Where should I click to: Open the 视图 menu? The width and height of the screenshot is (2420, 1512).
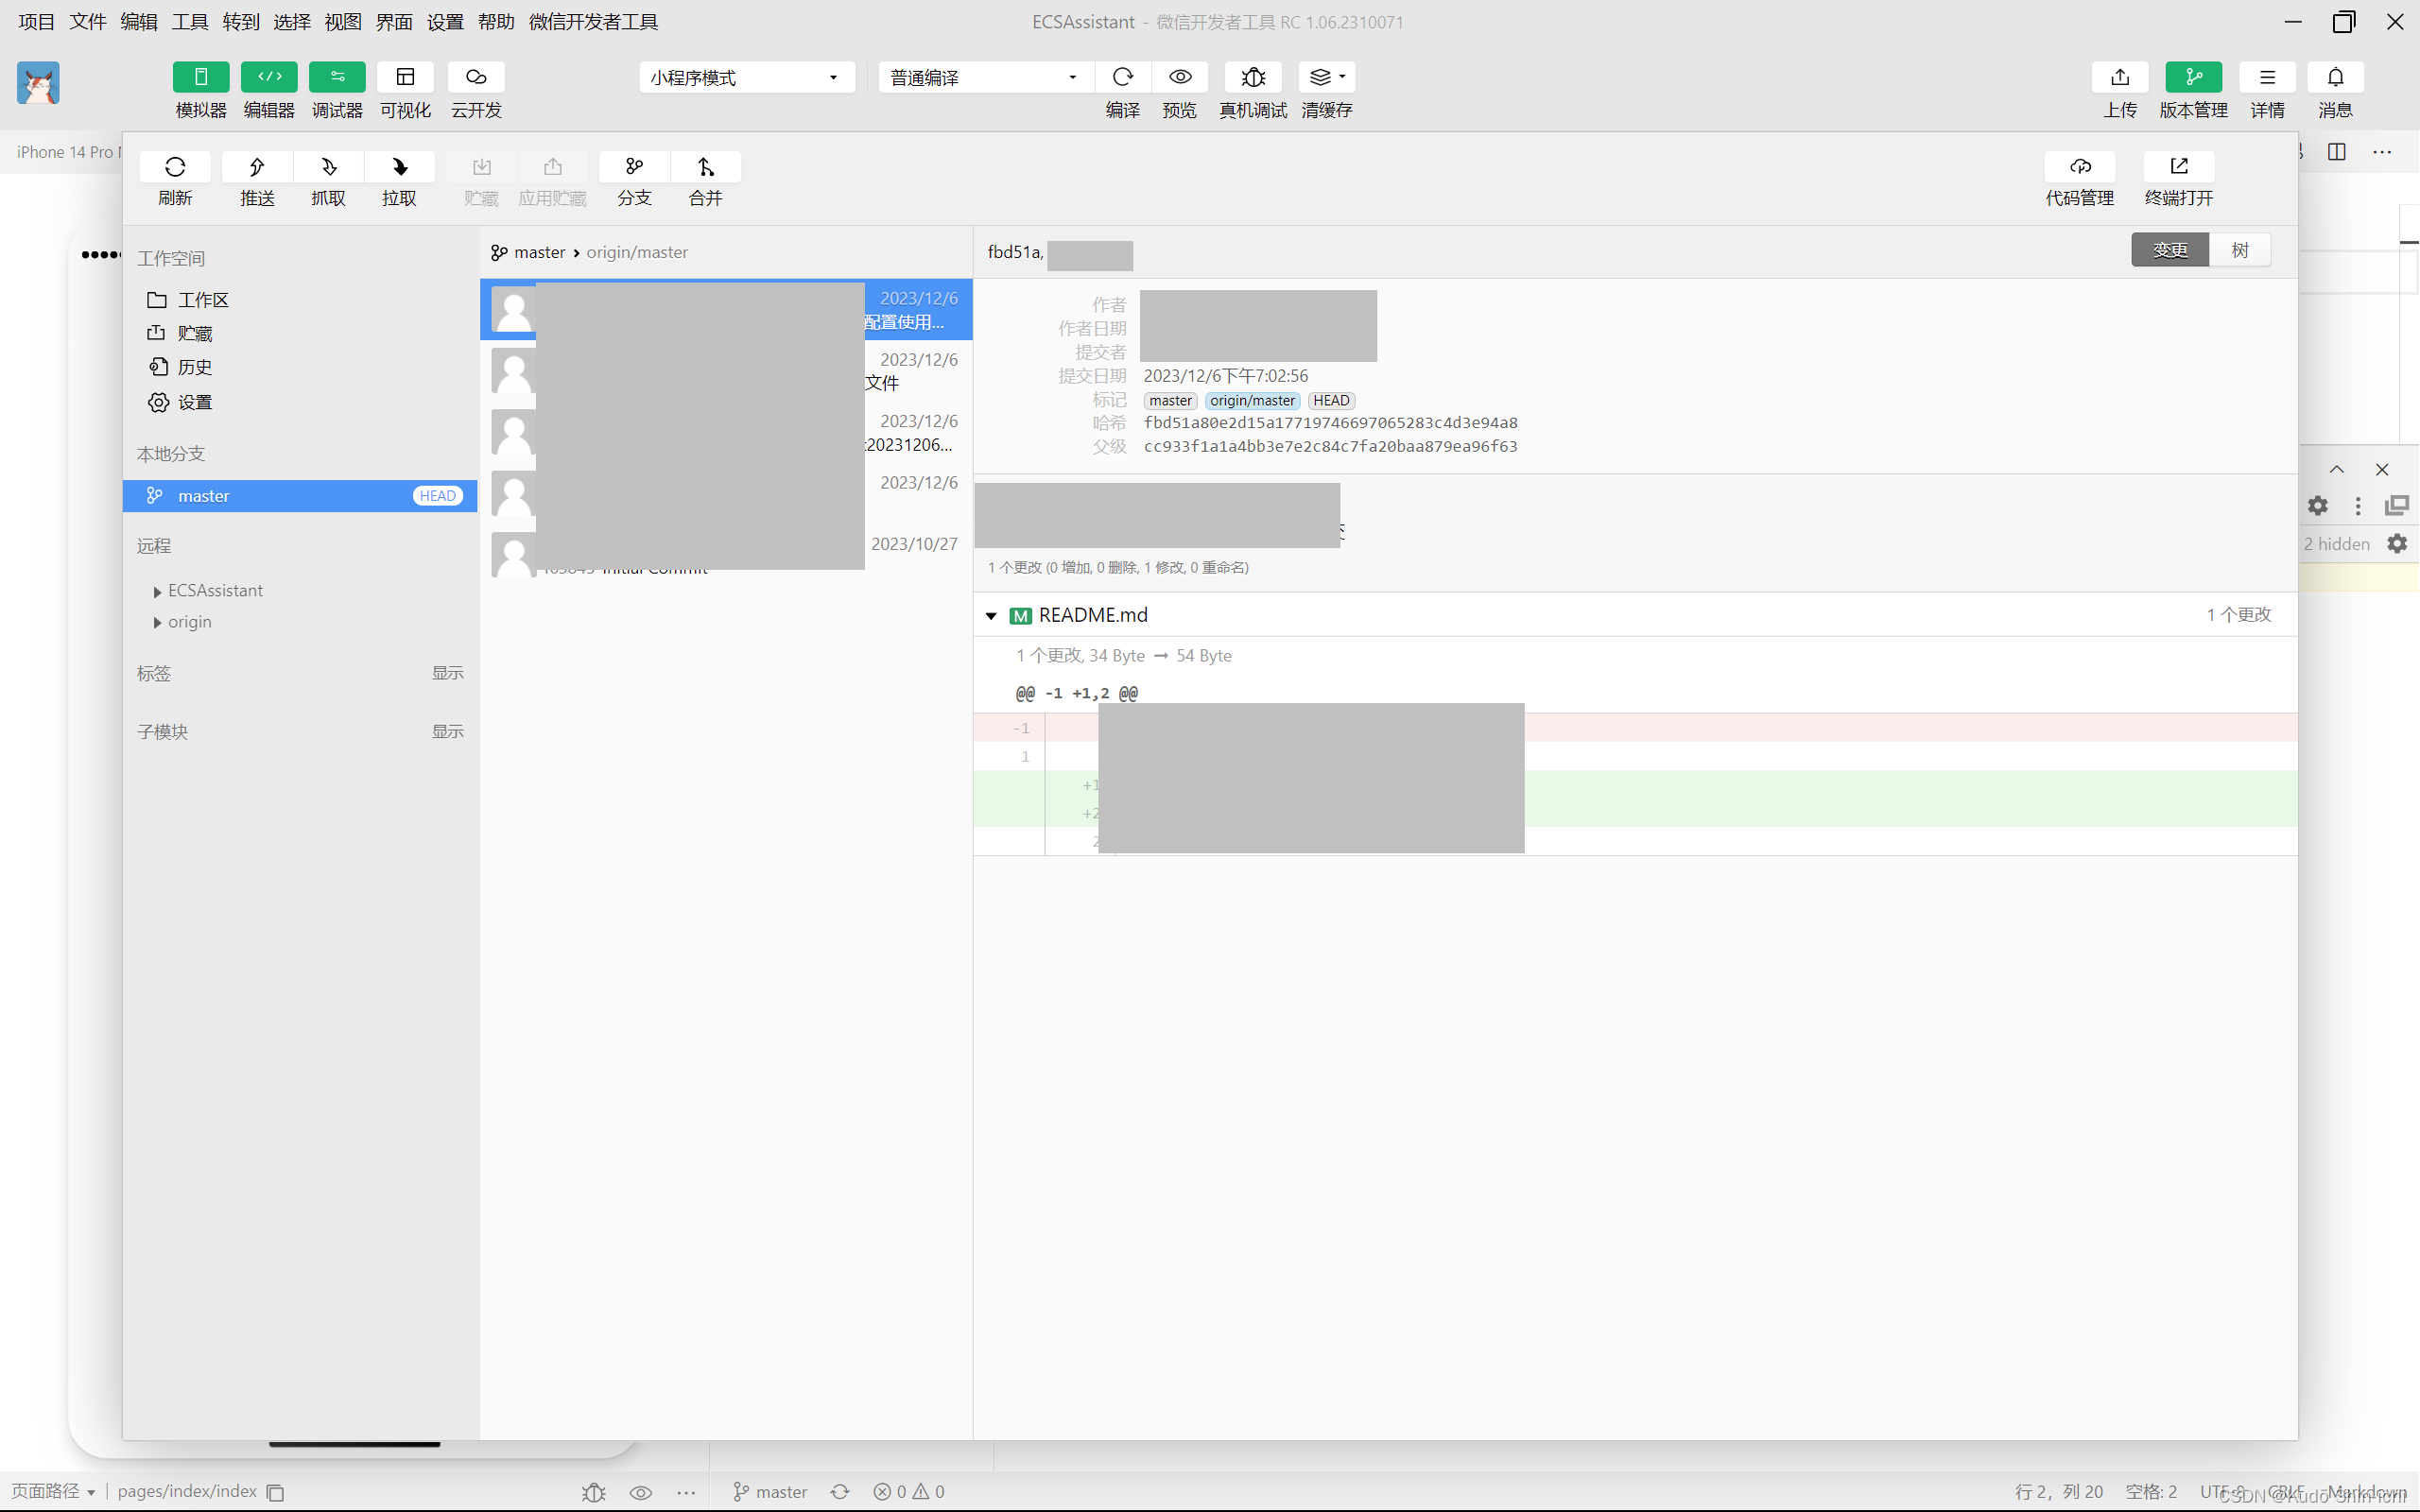[343, 22]
